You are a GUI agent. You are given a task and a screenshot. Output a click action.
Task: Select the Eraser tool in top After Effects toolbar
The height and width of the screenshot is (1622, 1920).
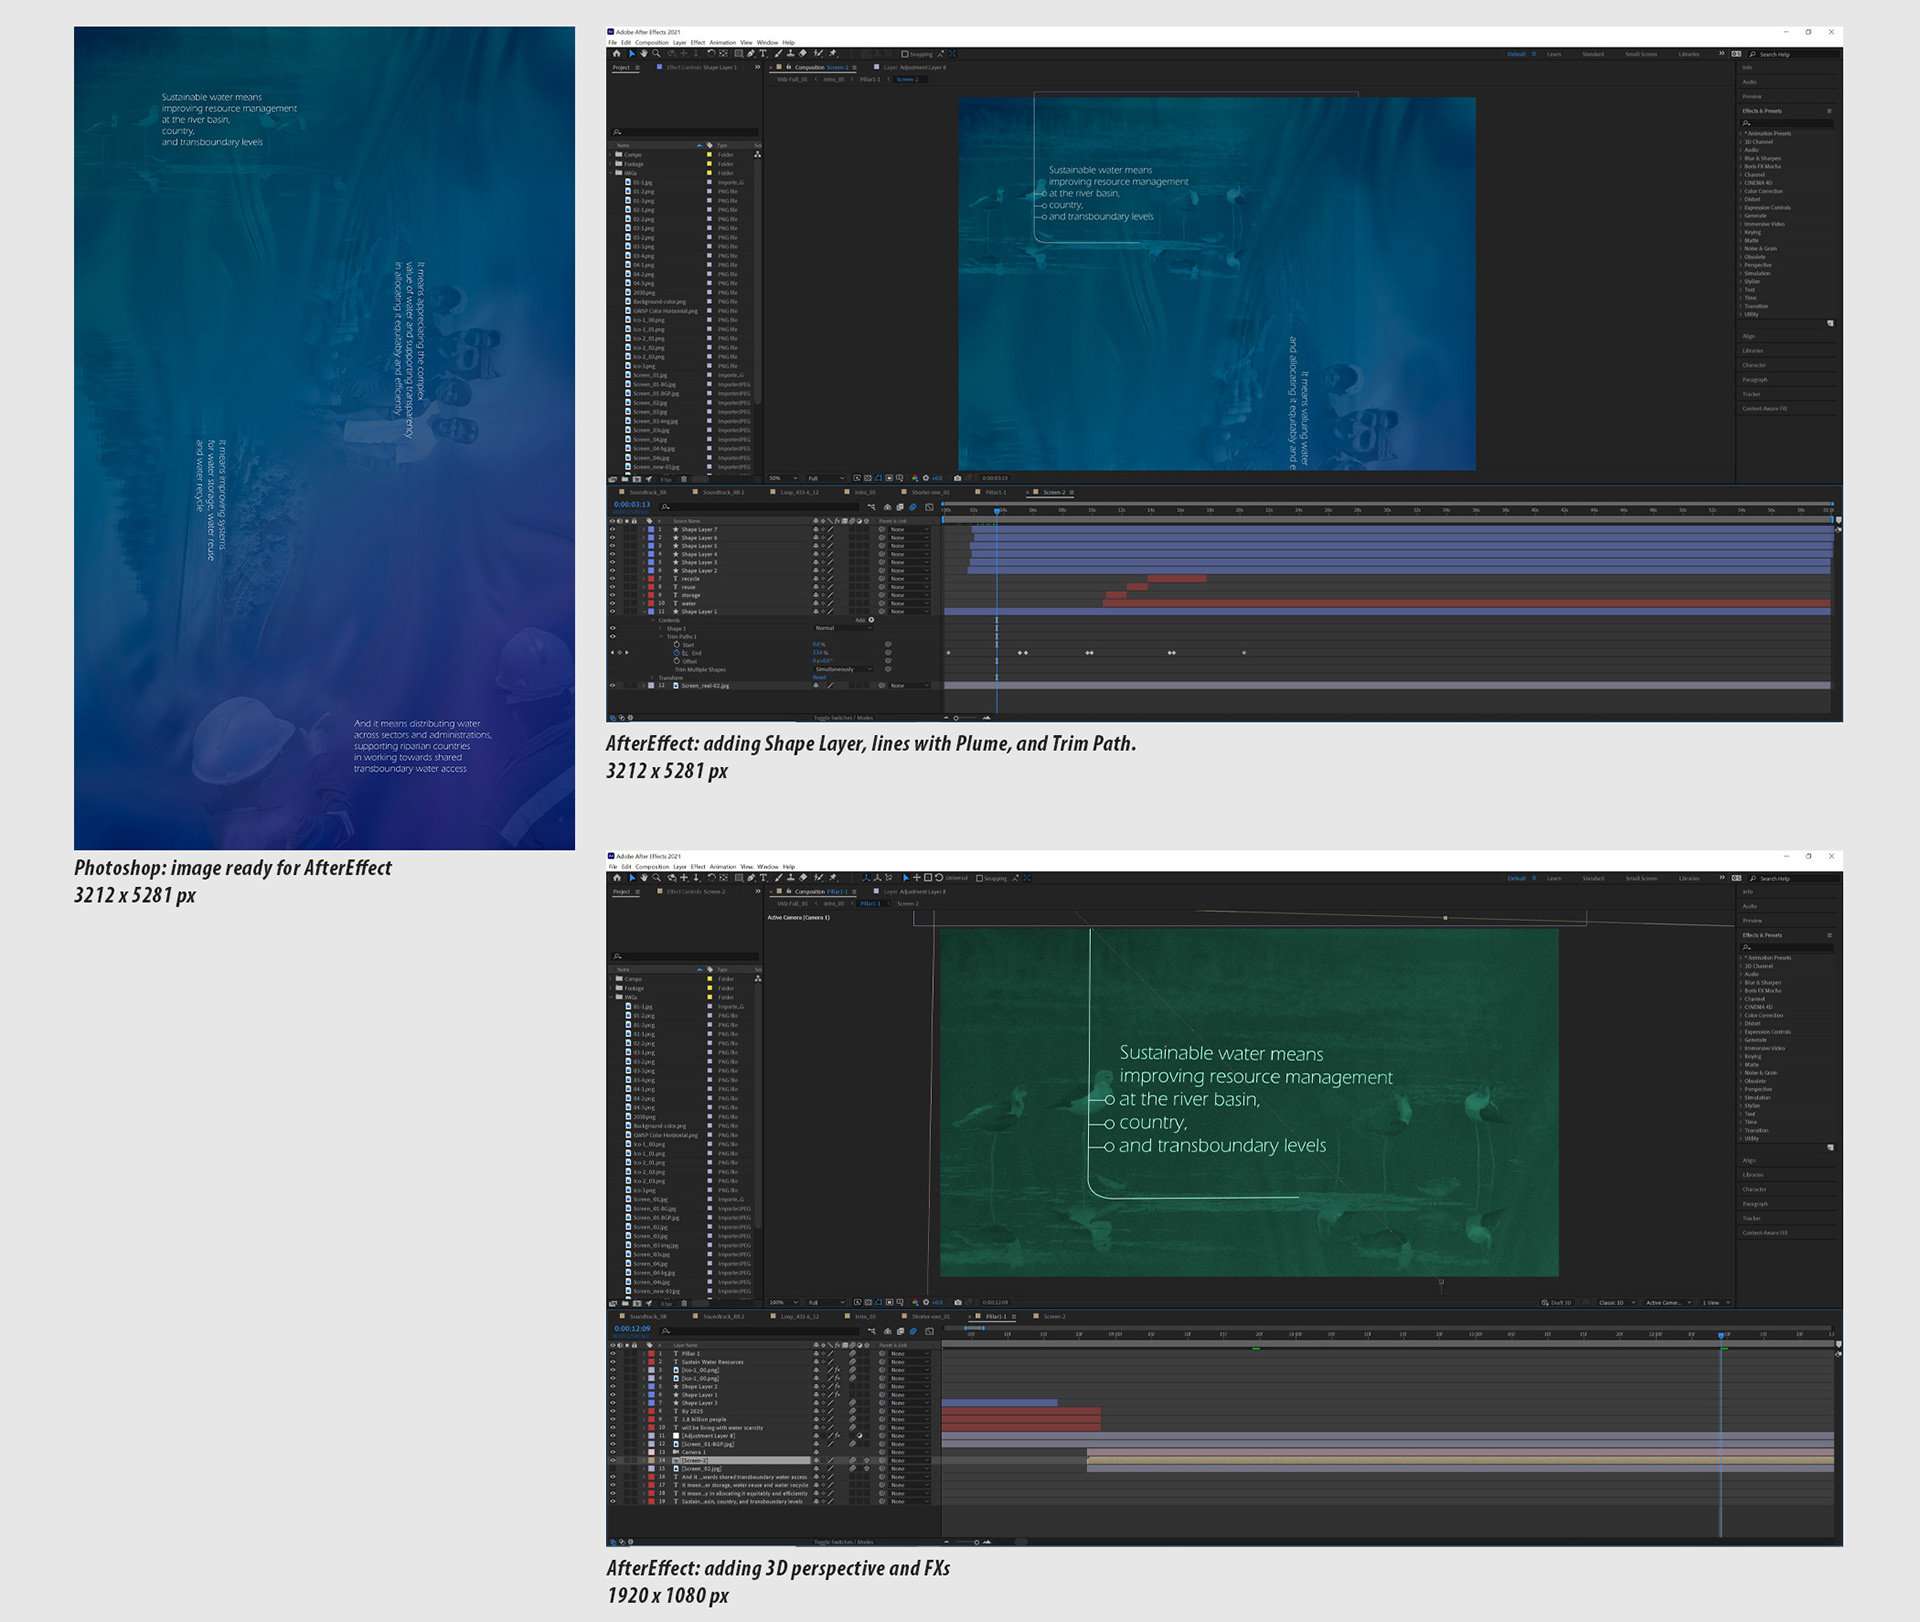click(802, 53)
